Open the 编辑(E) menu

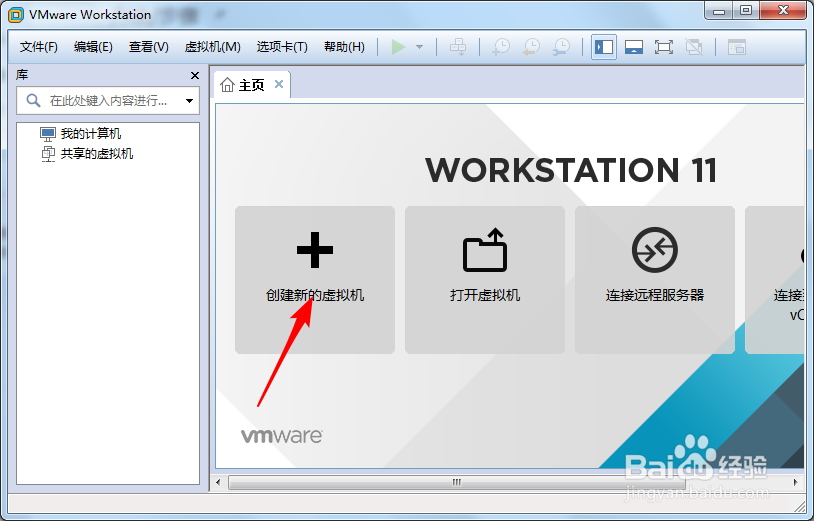(x=93, y=47)
